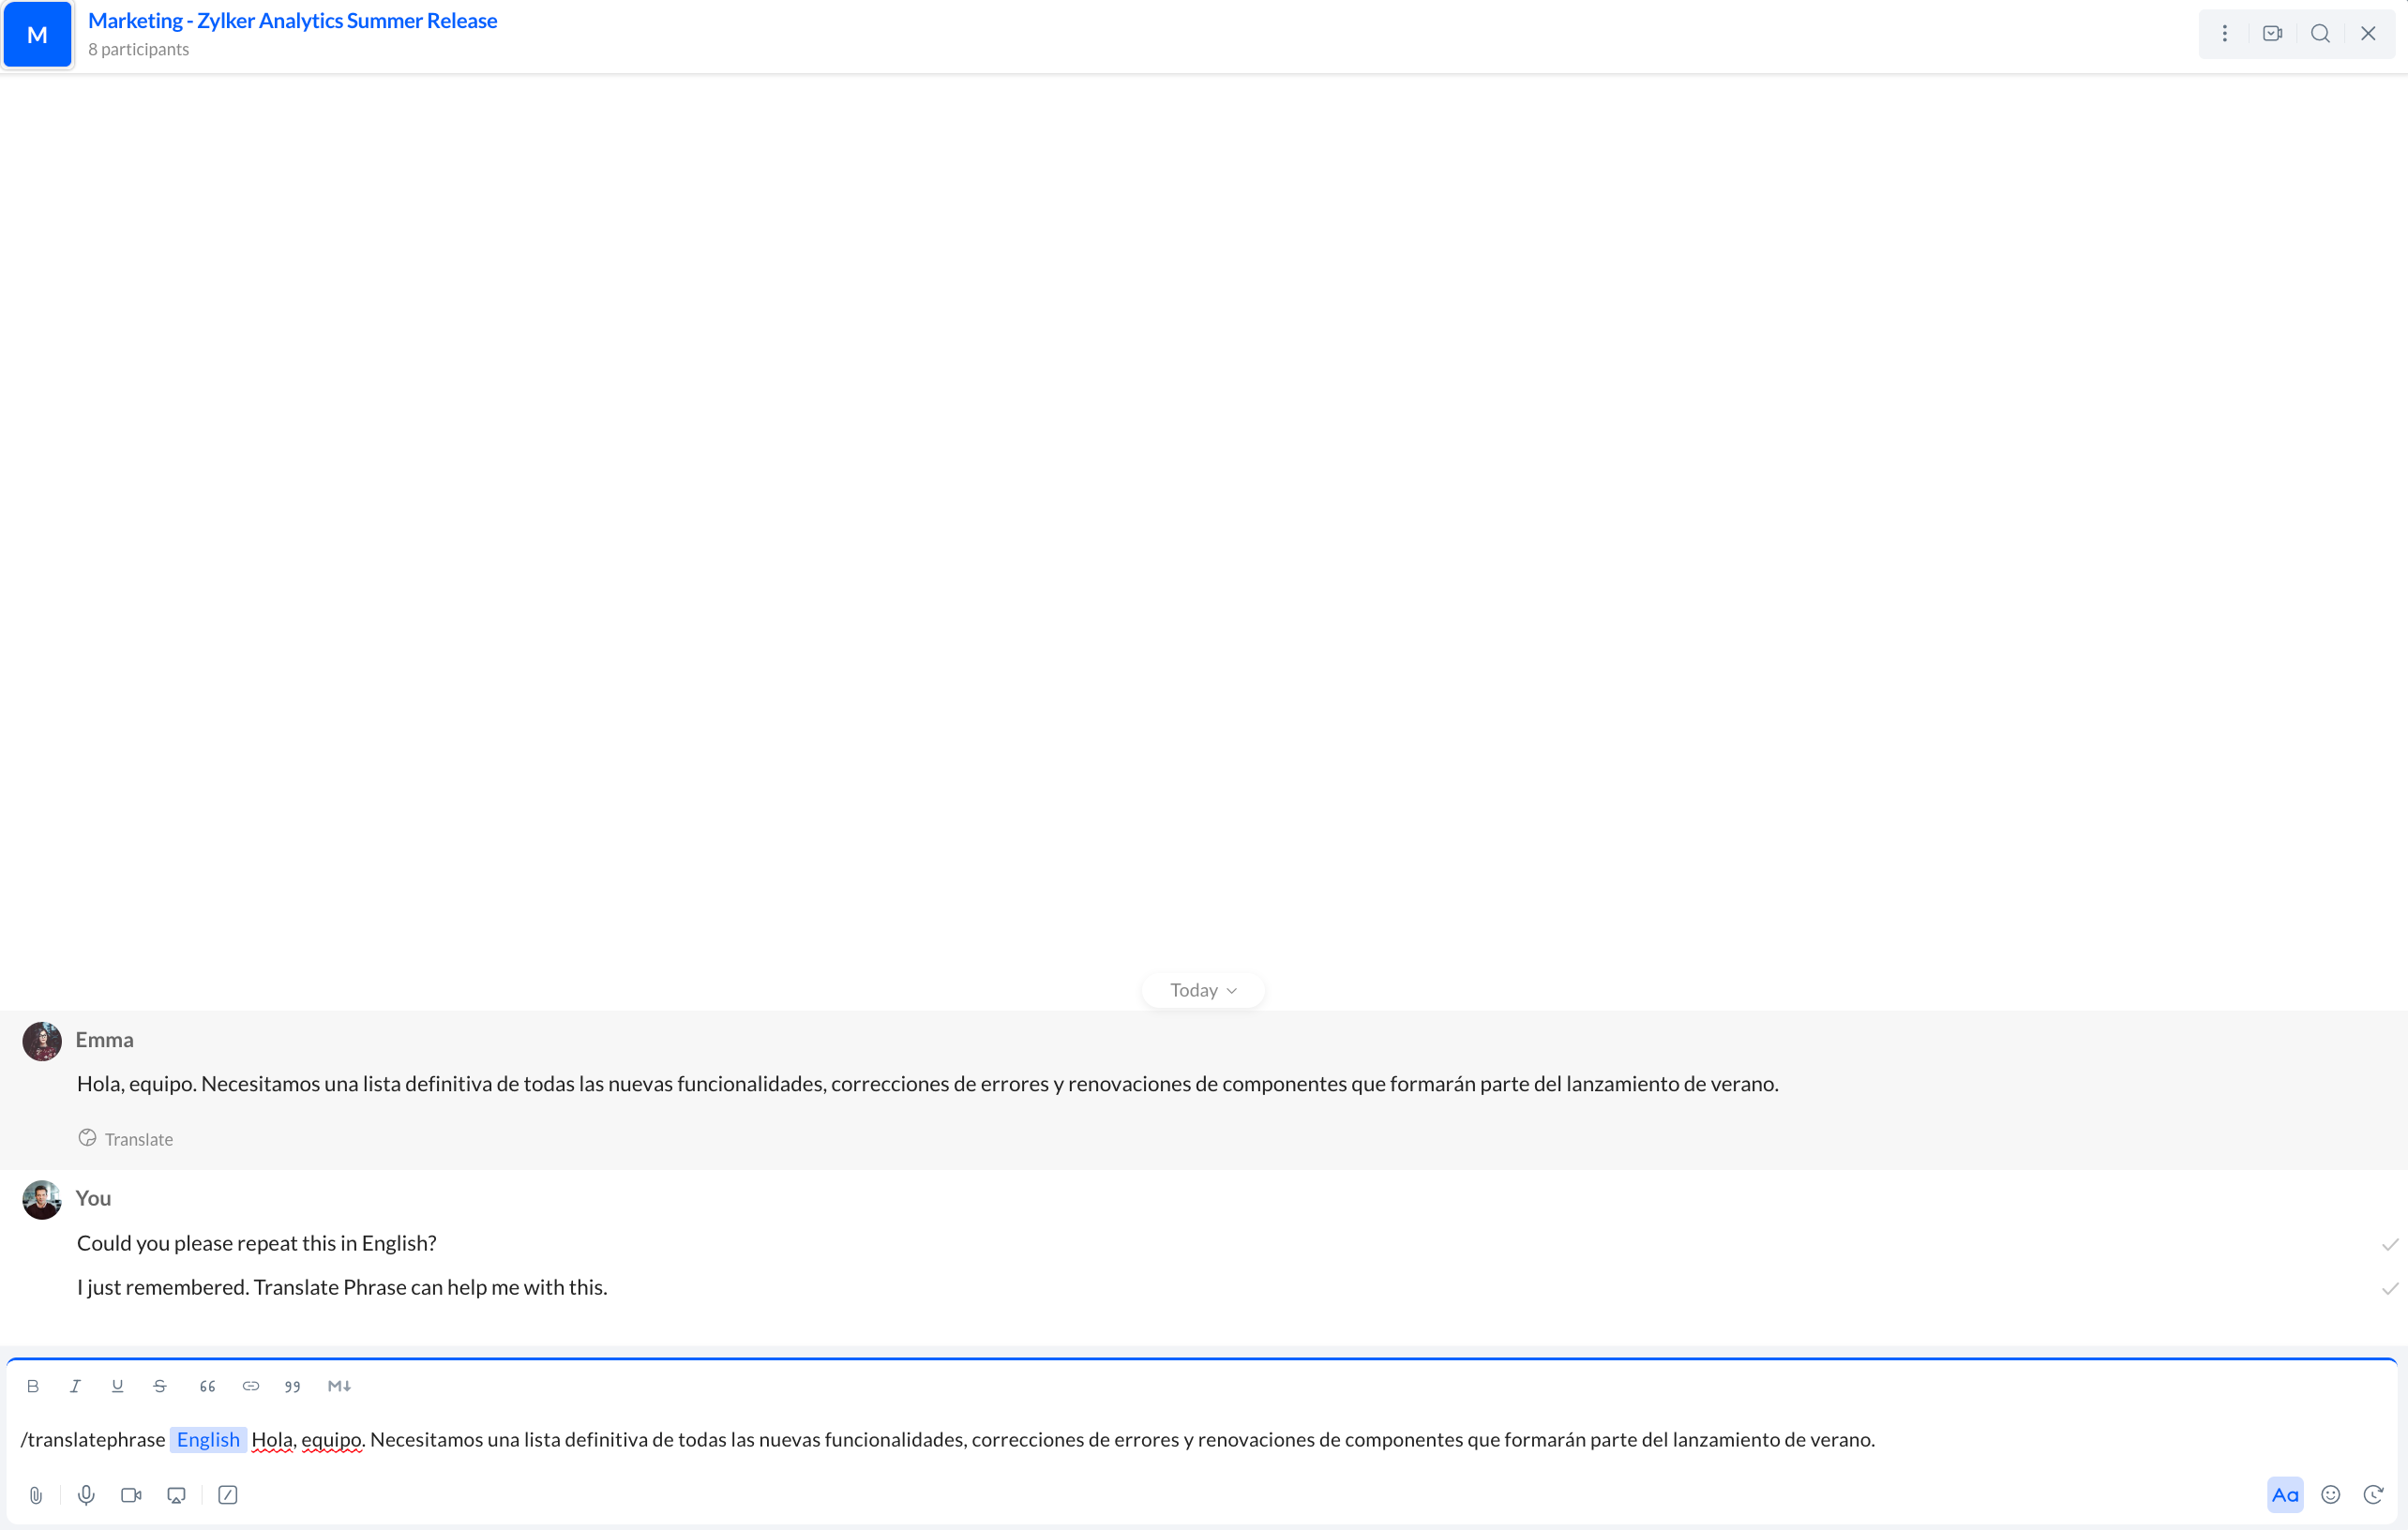Toggle italic formatting

coord(75,1386)
